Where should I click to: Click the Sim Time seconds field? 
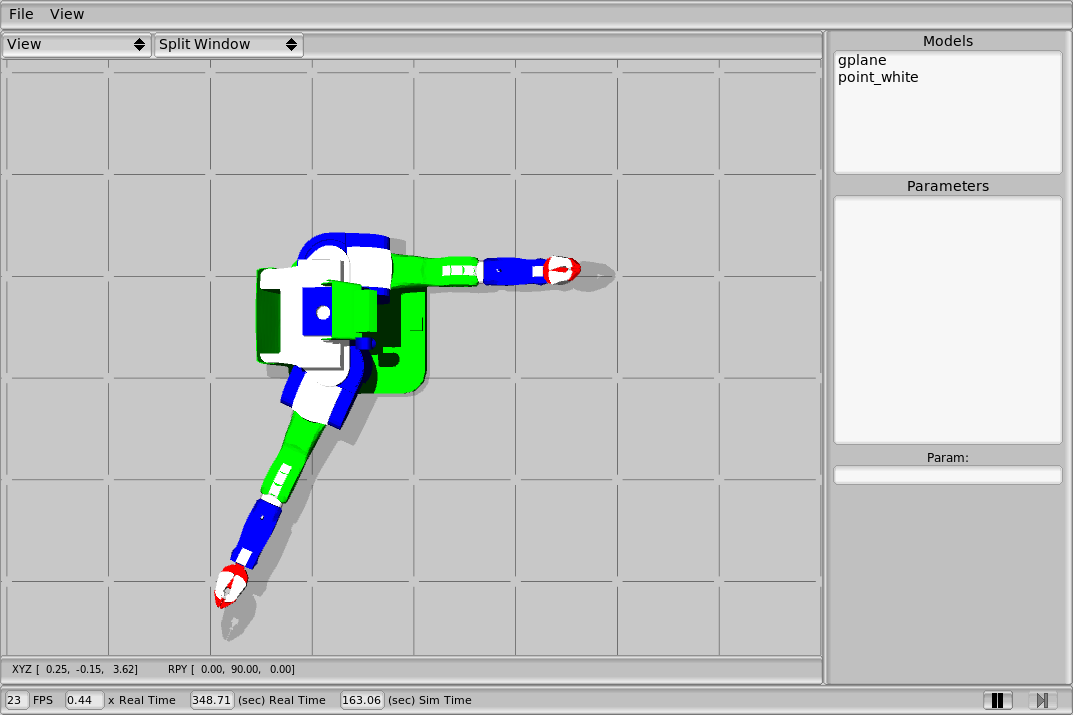click(x=362, y=700)
